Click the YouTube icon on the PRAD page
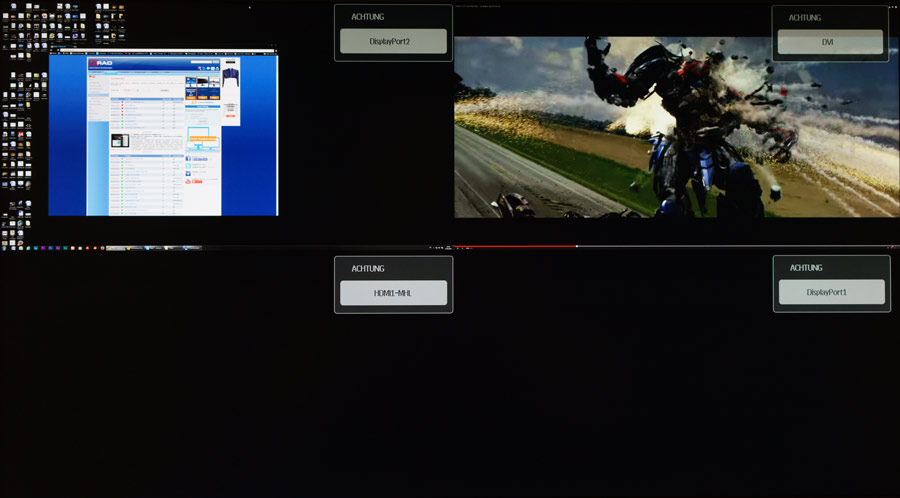The width and height of the screenshot is (900, 498). (x=188, y=181)
